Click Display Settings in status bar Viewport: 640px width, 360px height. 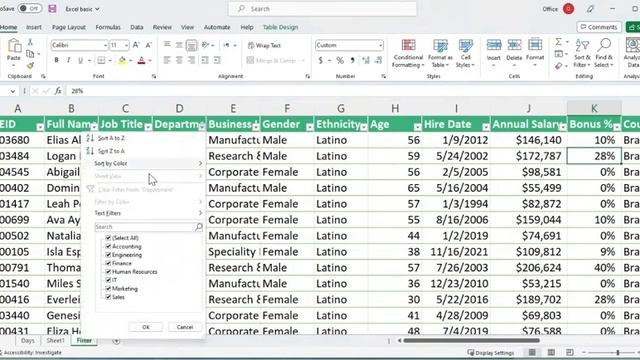coord(491,353)
